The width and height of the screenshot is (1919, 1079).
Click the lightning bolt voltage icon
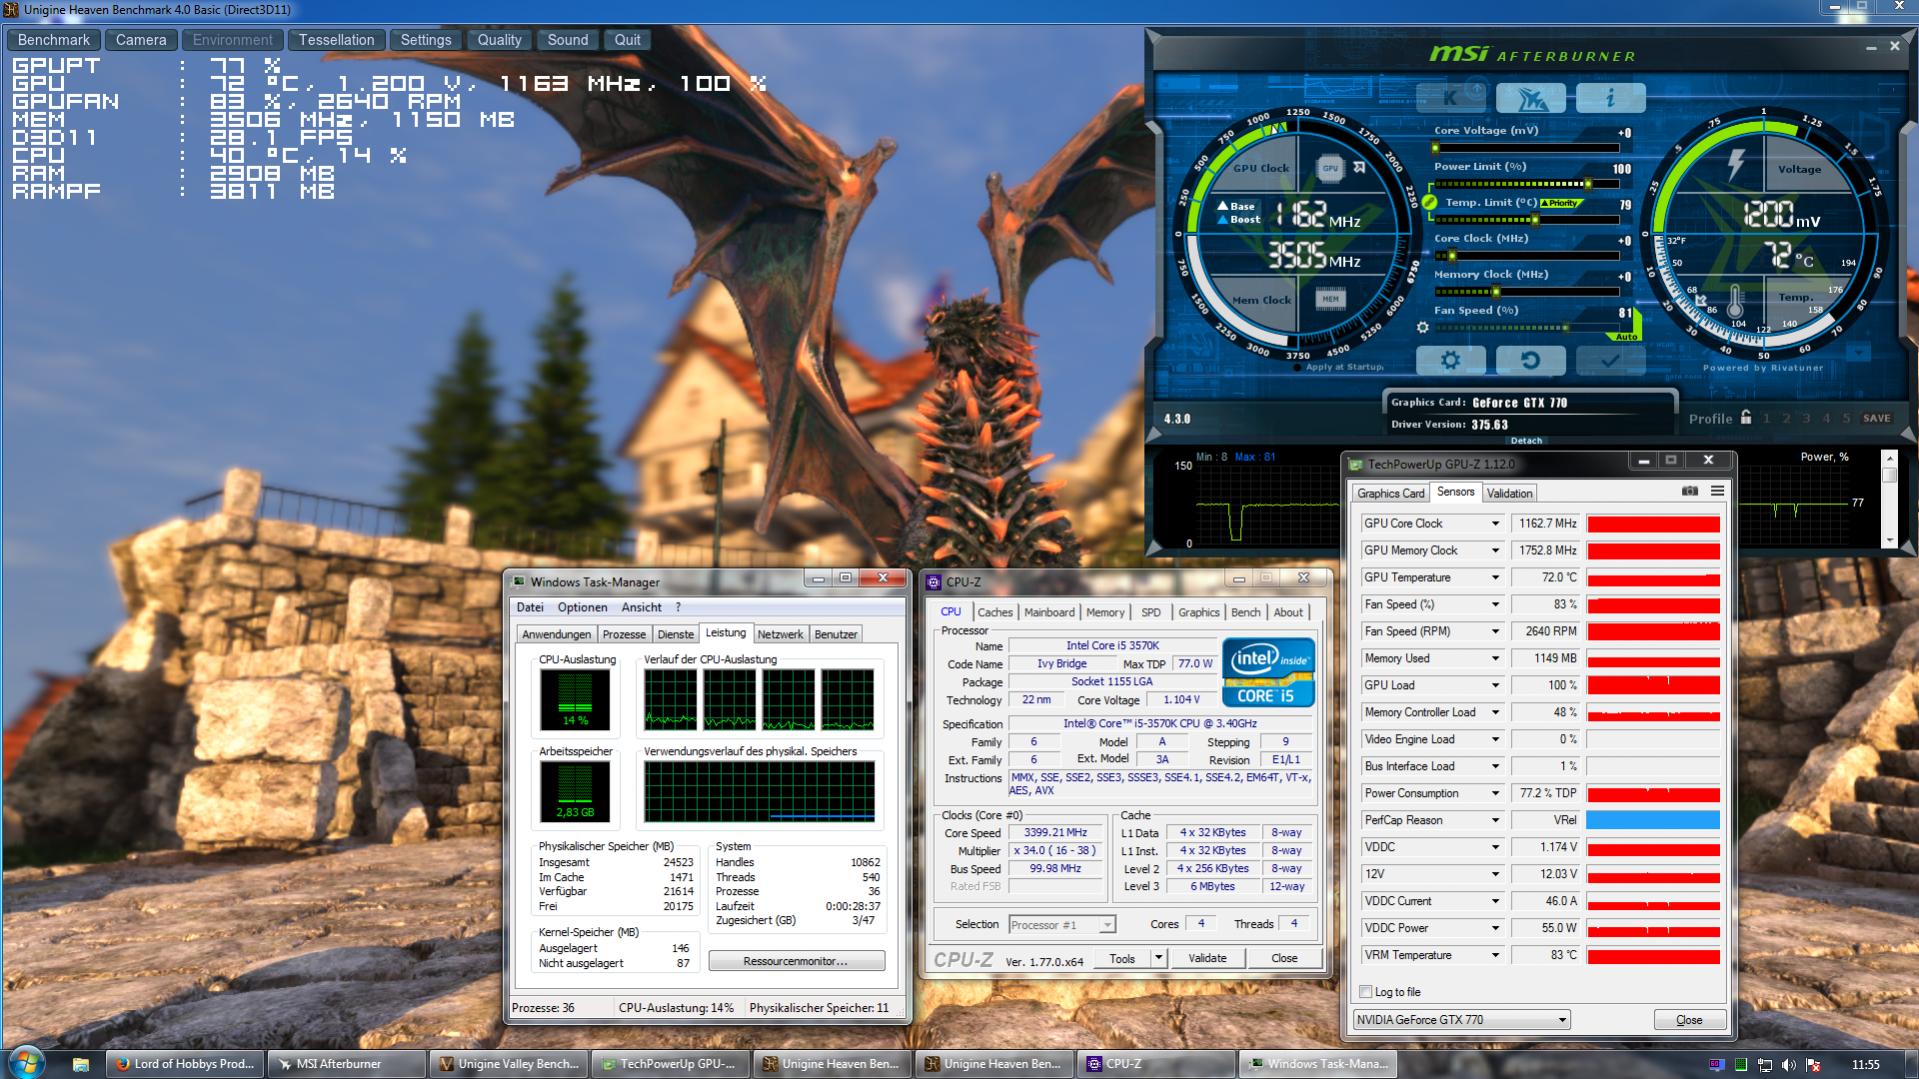tap(1735, 164)
